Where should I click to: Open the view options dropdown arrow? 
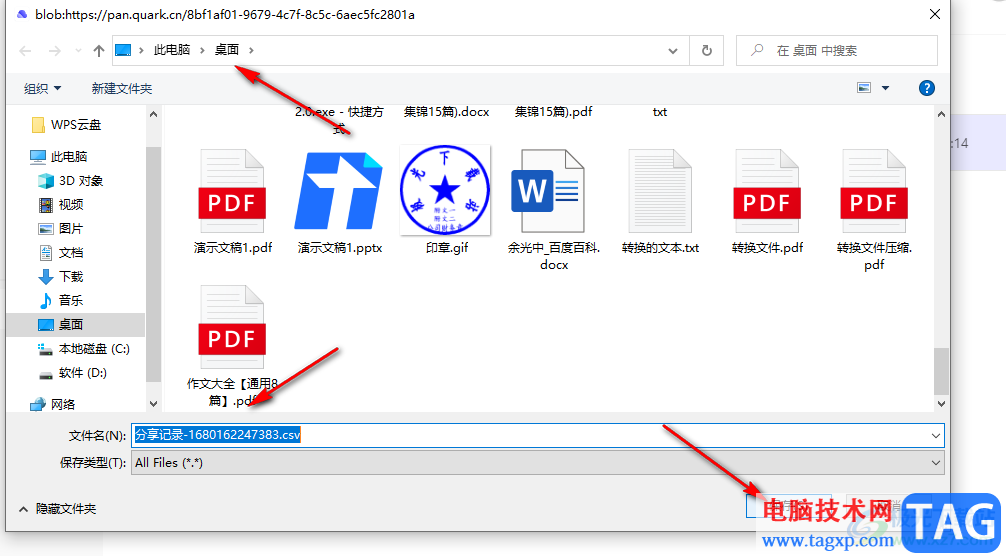pyautogui.click(x=885, y=88)
